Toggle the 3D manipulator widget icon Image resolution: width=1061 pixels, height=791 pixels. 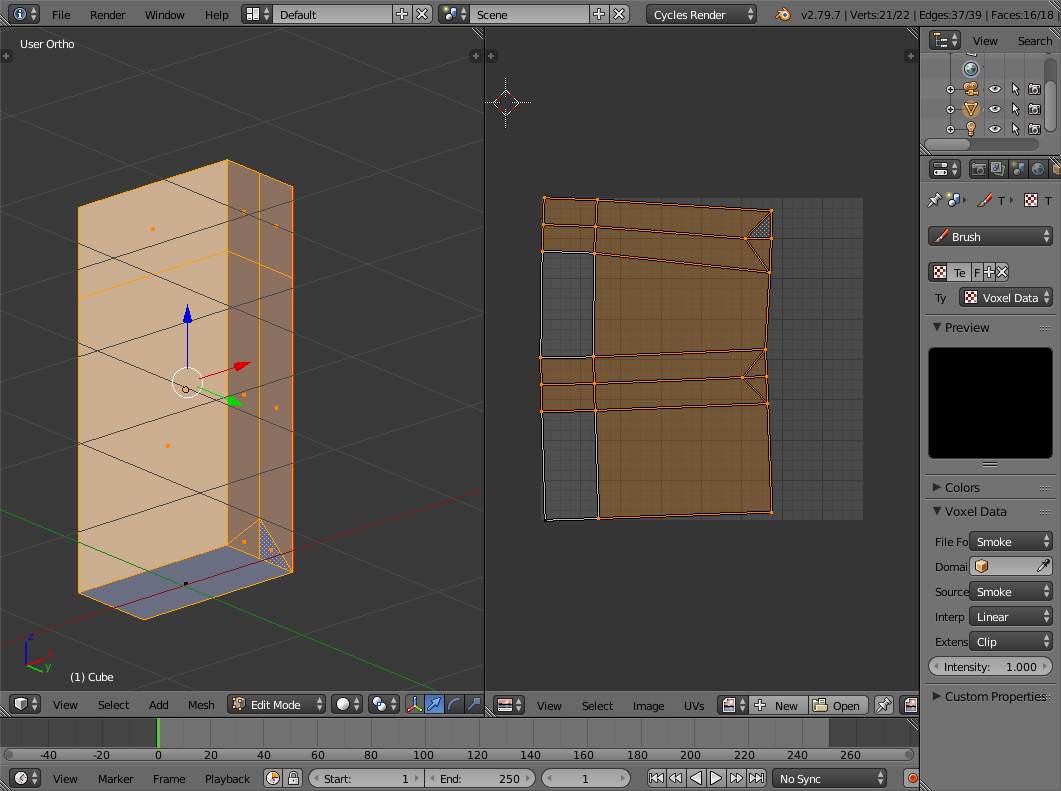(x=414, y=704)
